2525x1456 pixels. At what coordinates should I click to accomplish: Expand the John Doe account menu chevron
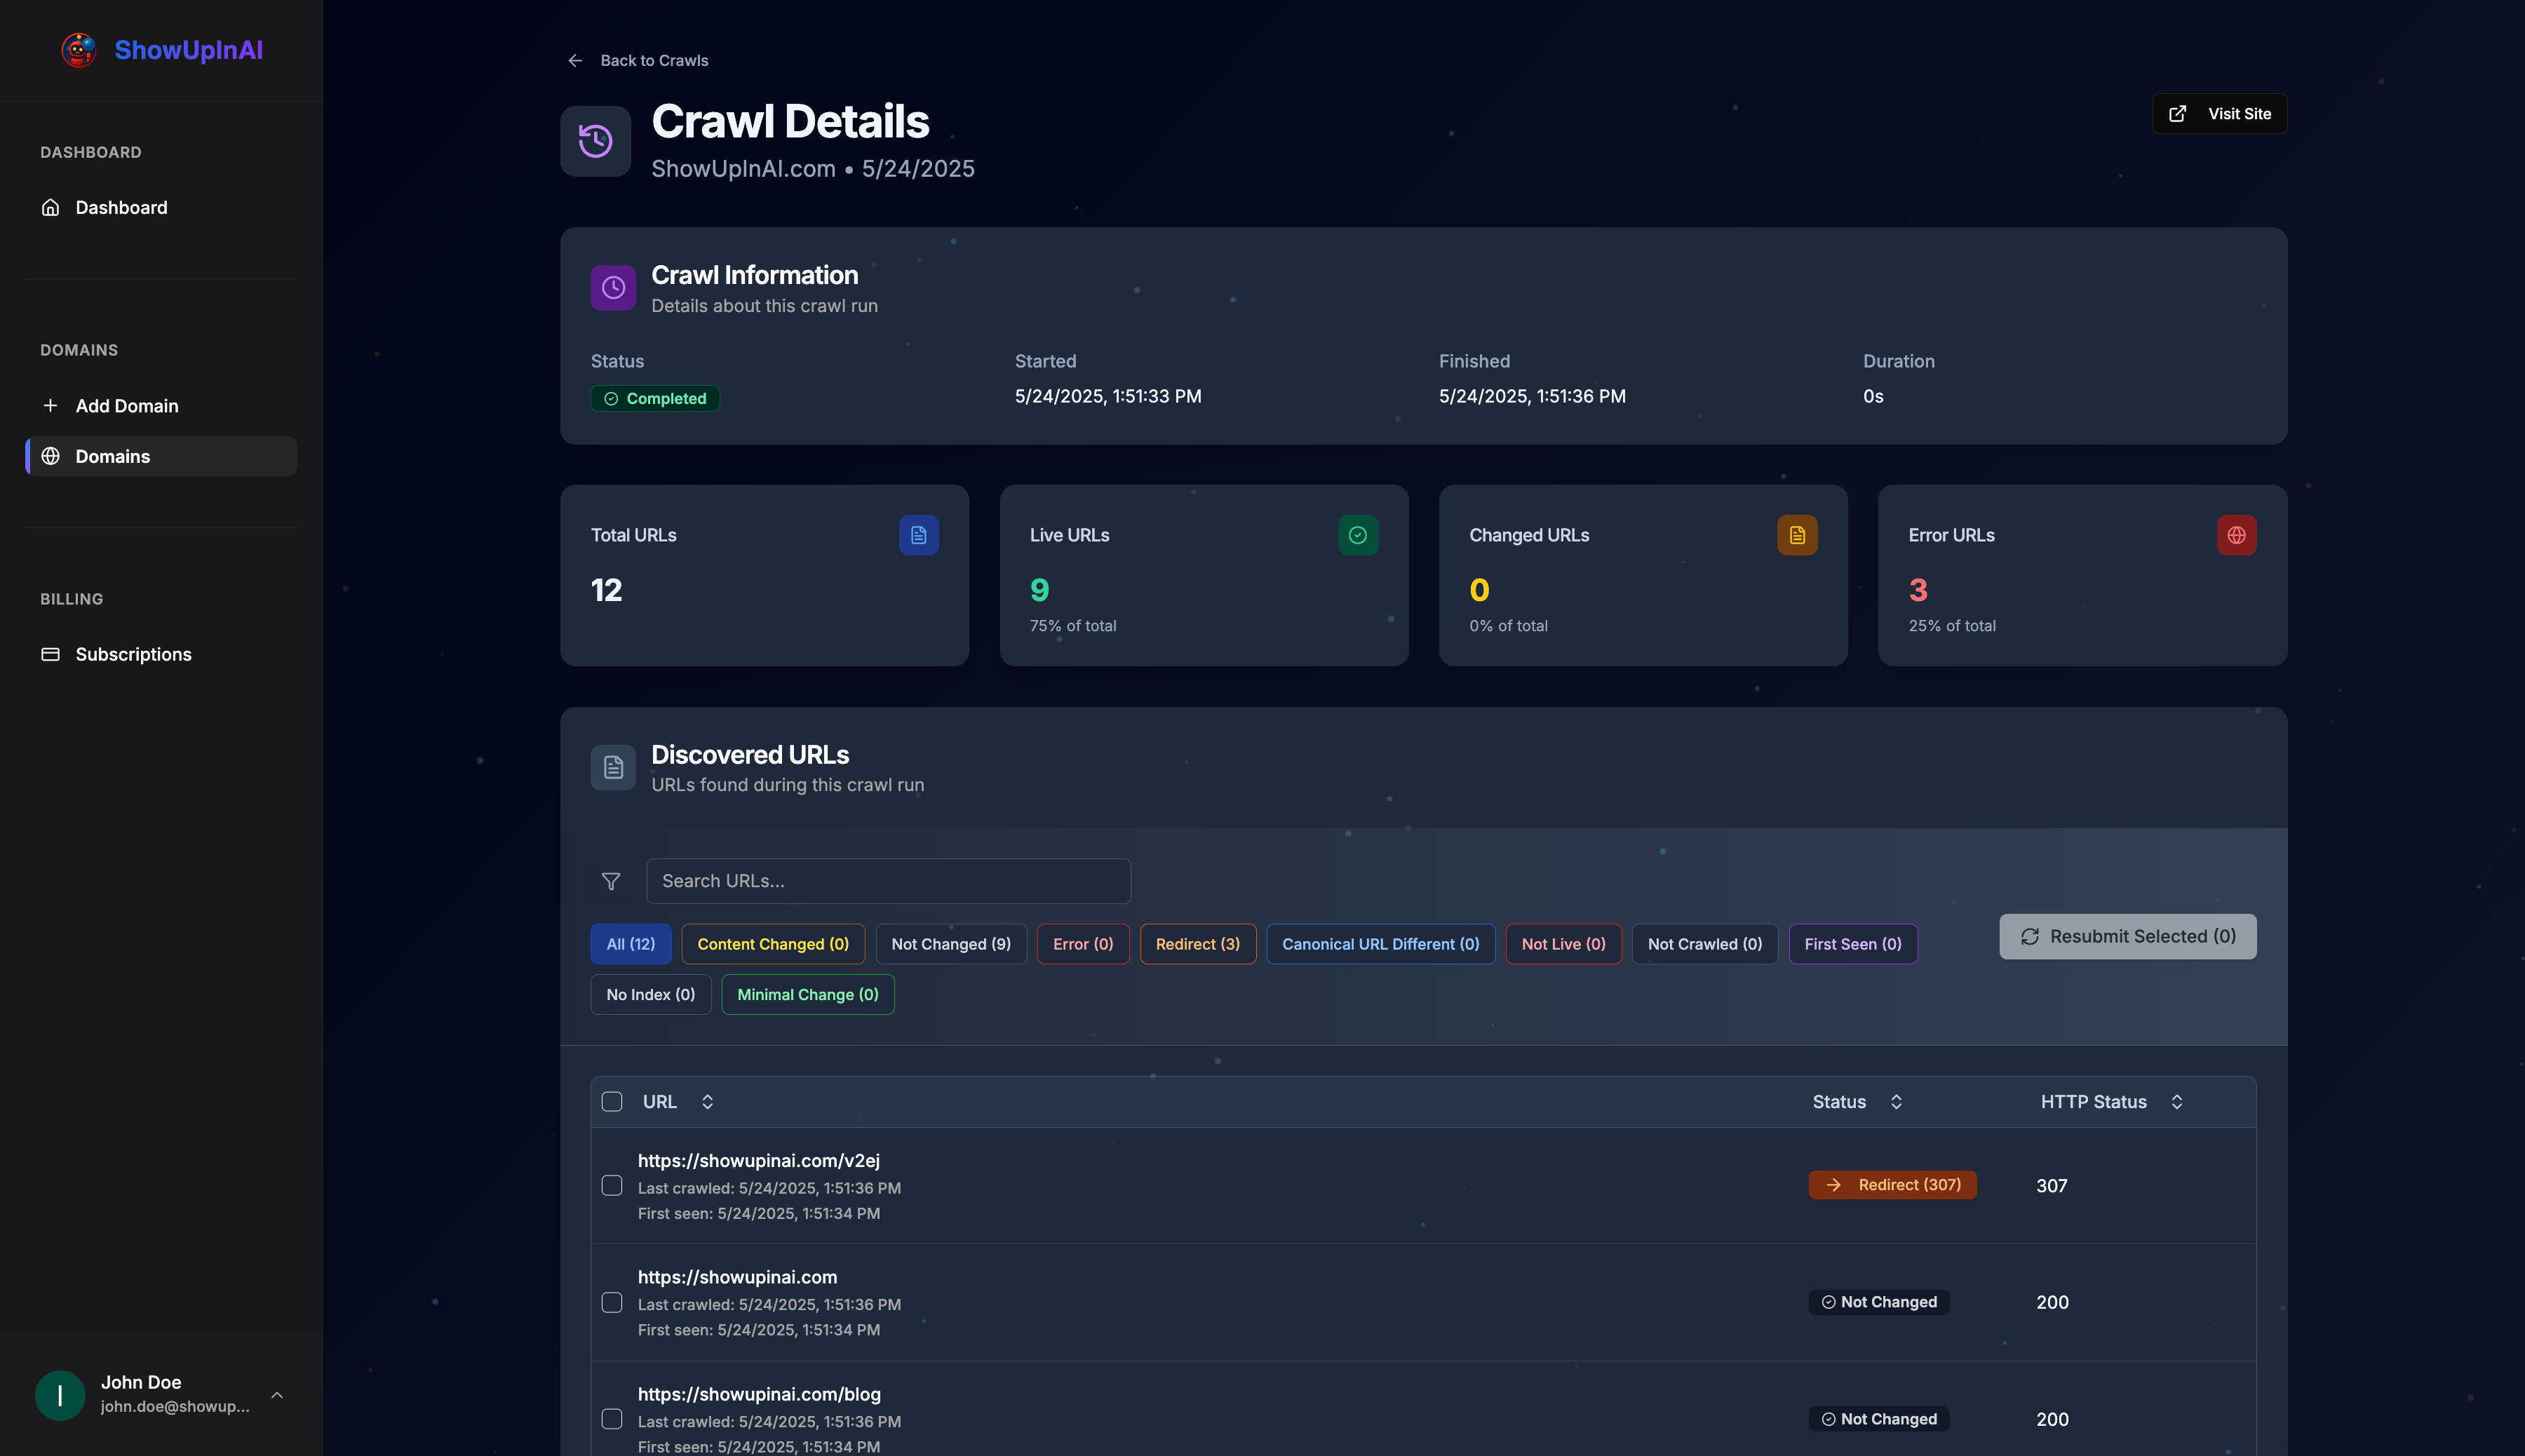click(x=277, y=1395)
